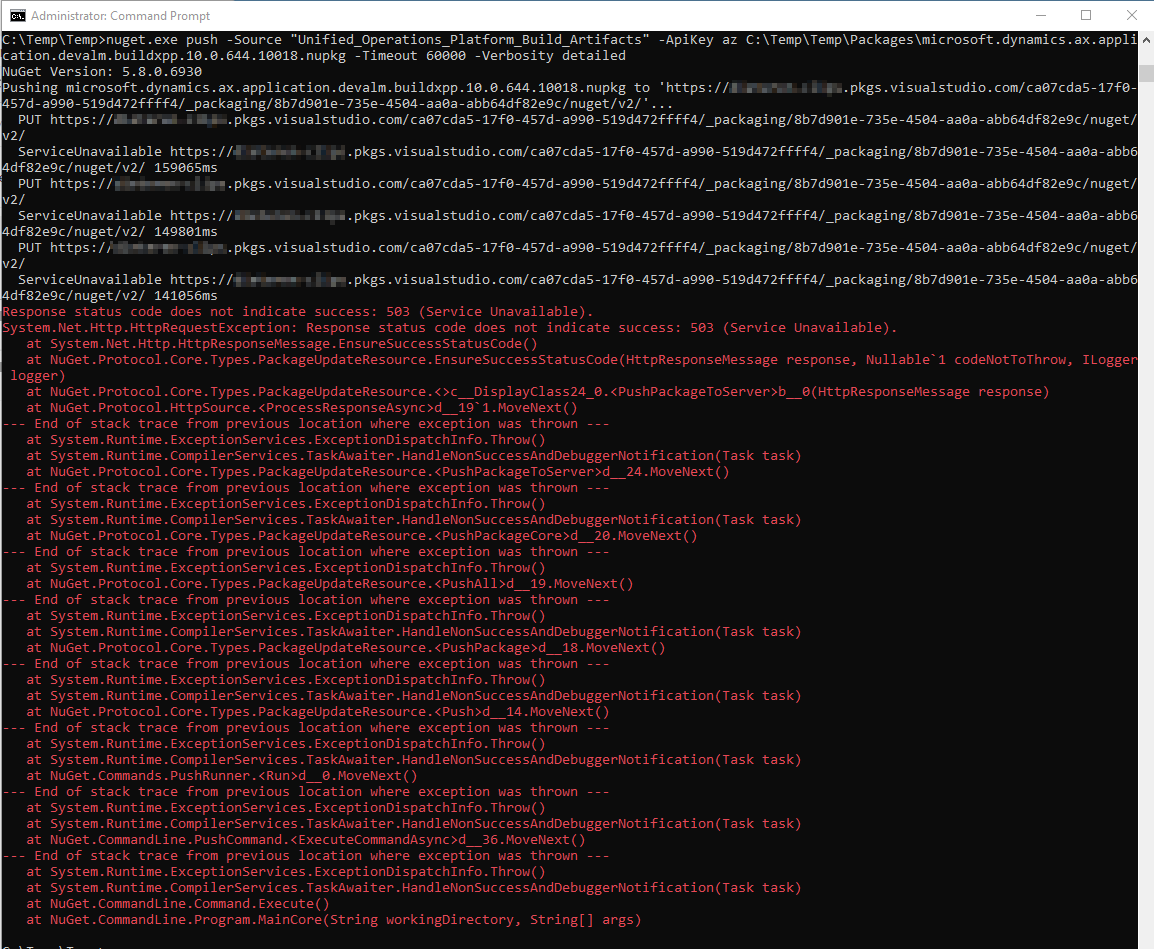The height and width of the screenshot is (949, 1154).
Task: Click the '<Push>d__14.MoveNext()' line
Action: (x=318, y=712)
